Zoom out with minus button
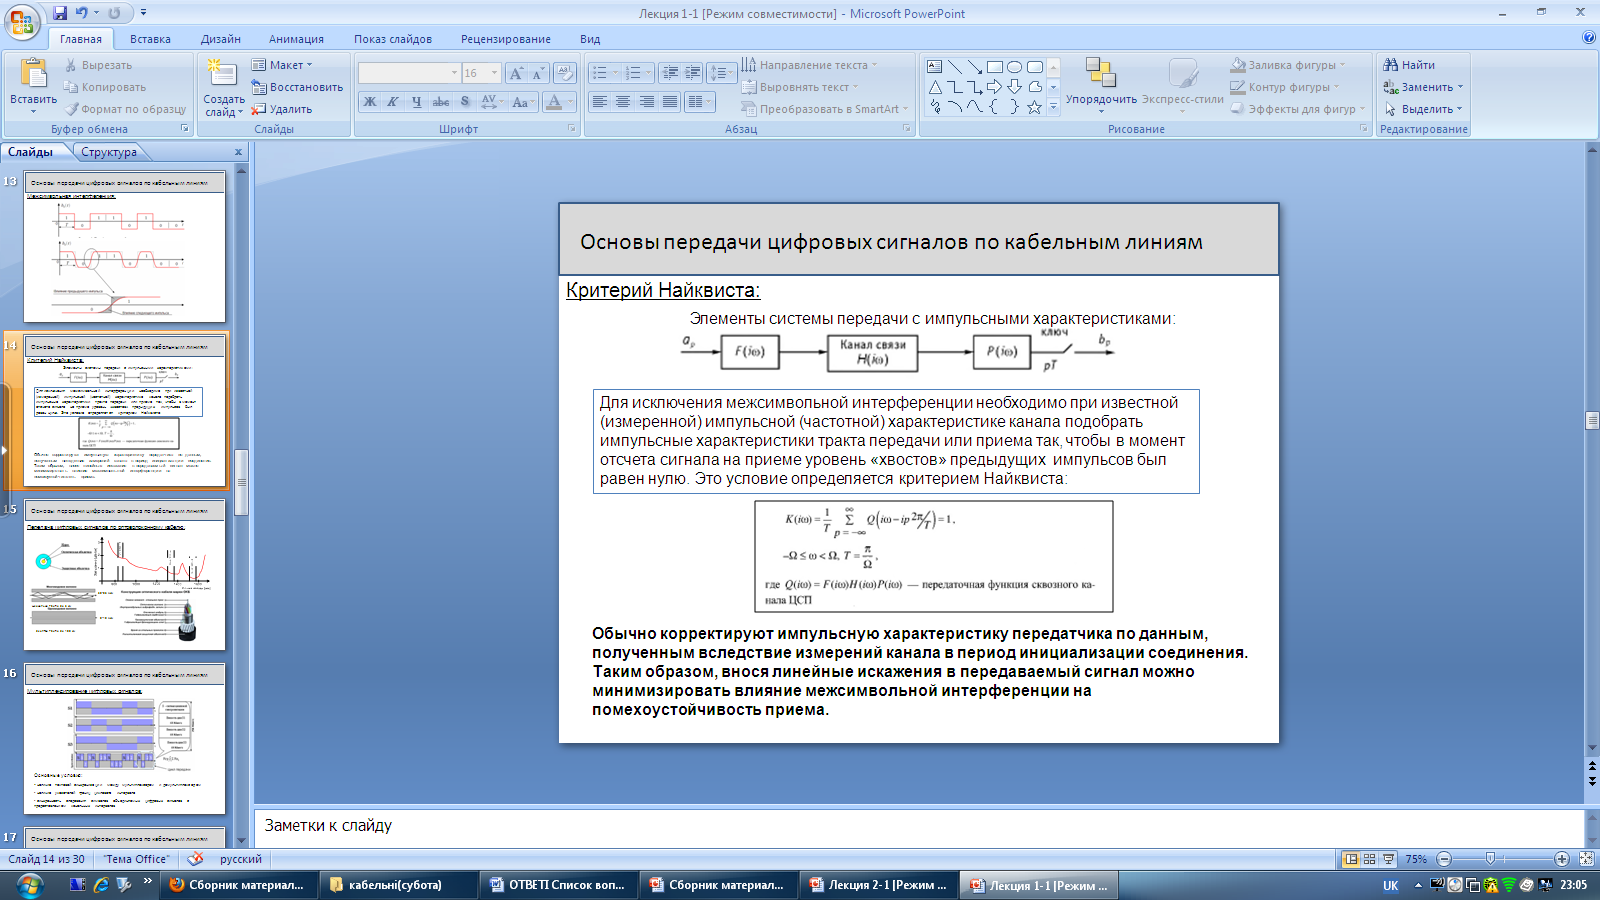Image resolution: width=1600 pixels, height=900 pixels. click(x=1444, y=859)
